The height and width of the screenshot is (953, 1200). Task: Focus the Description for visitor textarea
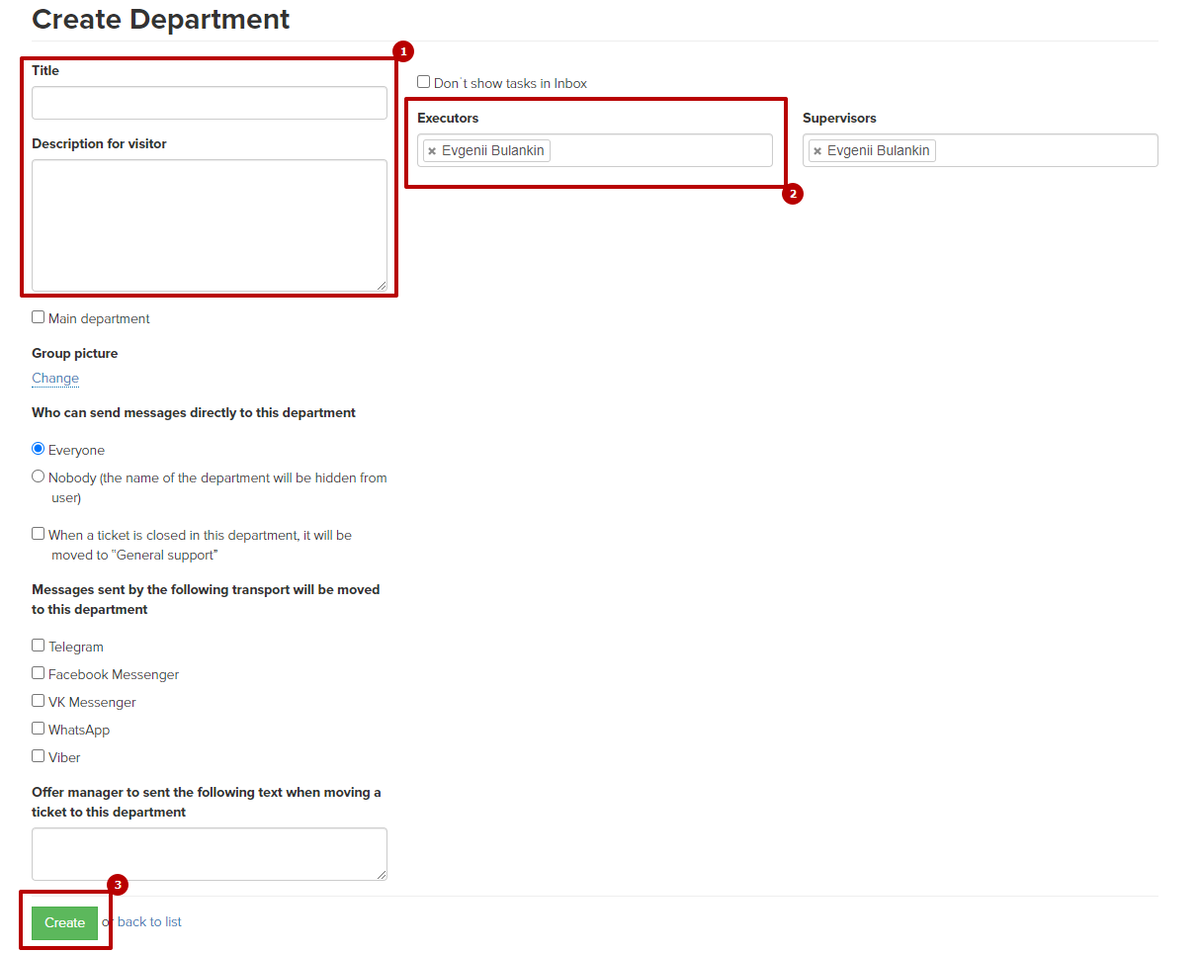click(x=209, y=226)
